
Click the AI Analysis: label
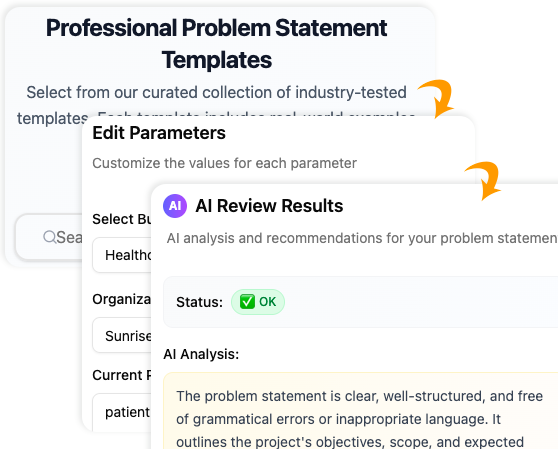click(201, 354)
